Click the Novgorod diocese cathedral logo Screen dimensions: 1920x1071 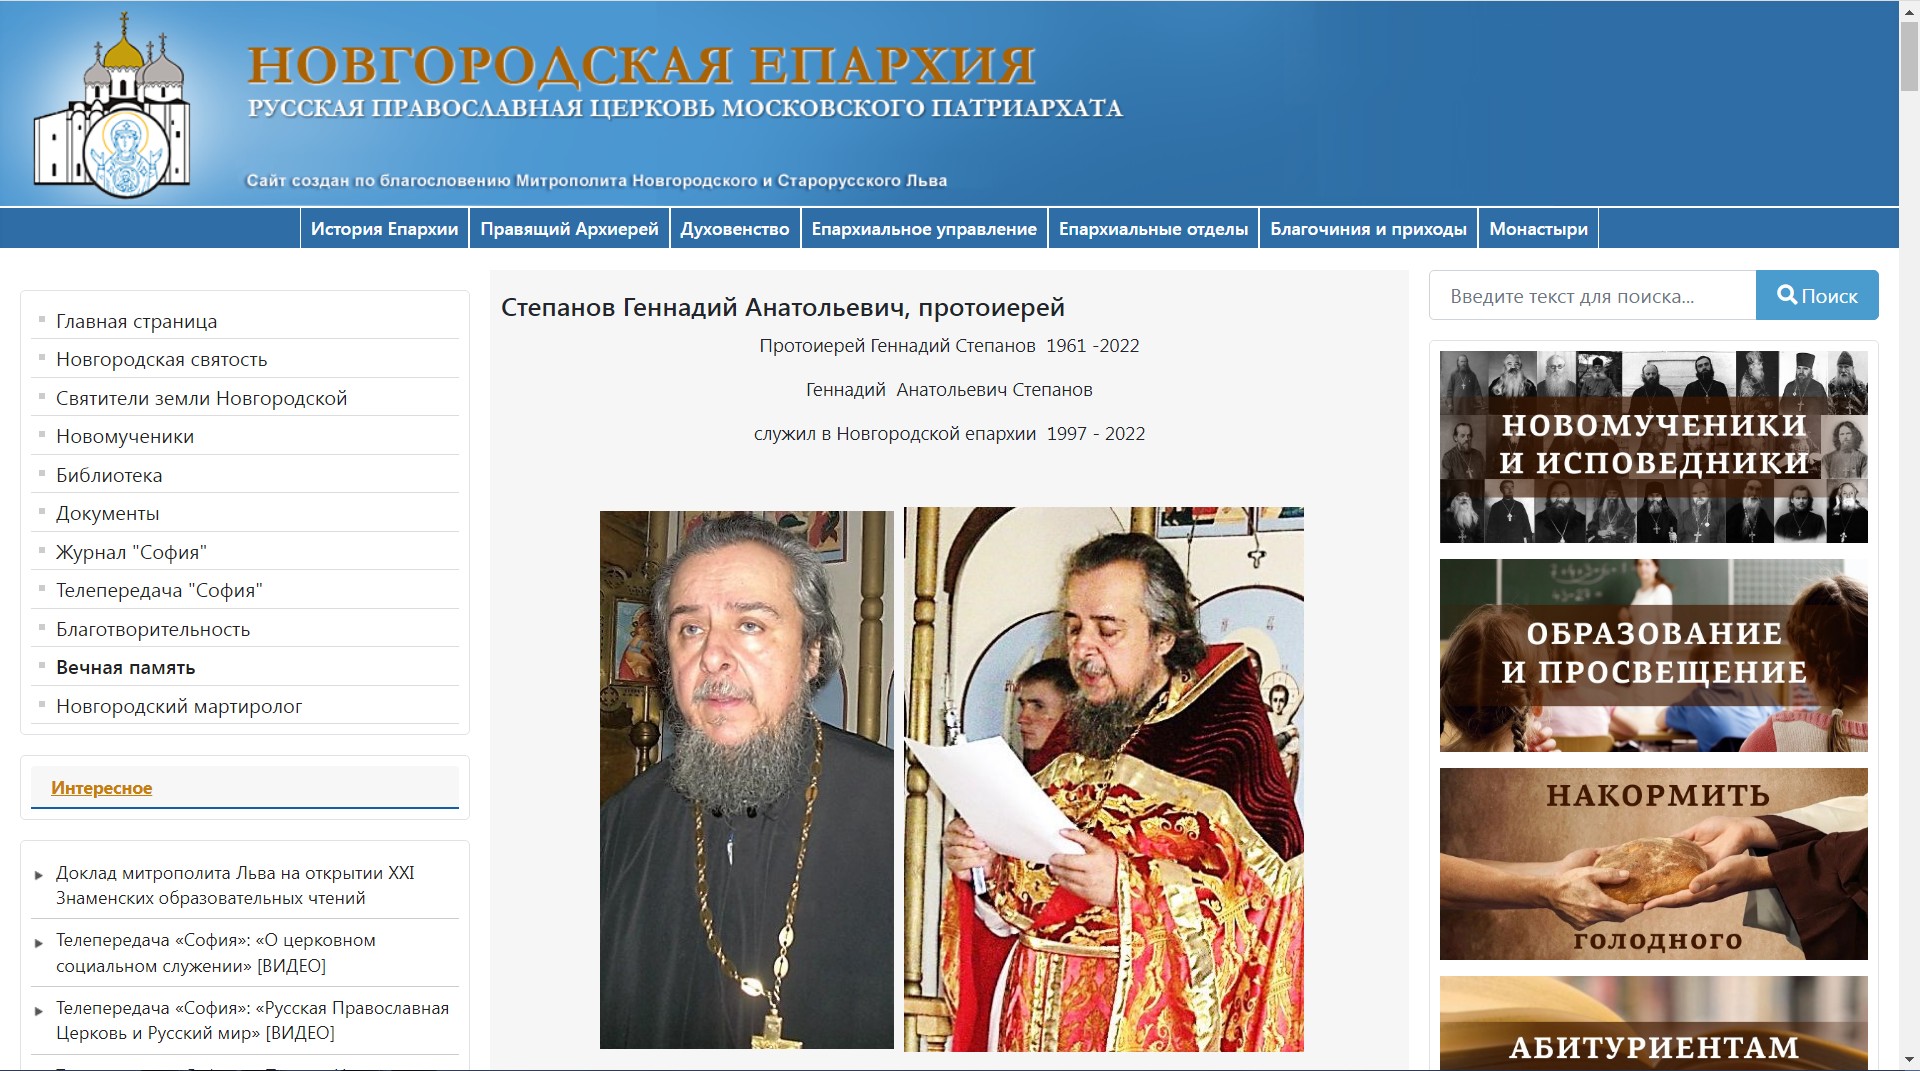tap(111, 104)
